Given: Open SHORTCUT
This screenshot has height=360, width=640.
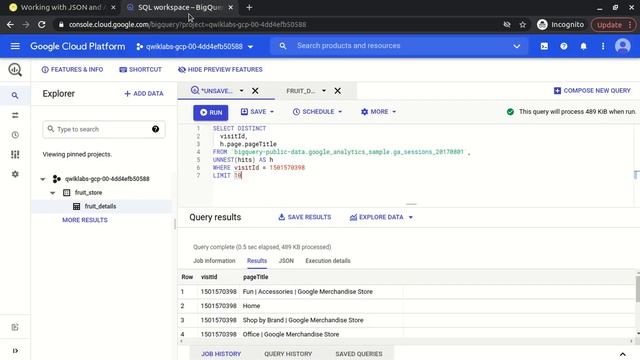Looking at the screenshot, I should (140, 69).
